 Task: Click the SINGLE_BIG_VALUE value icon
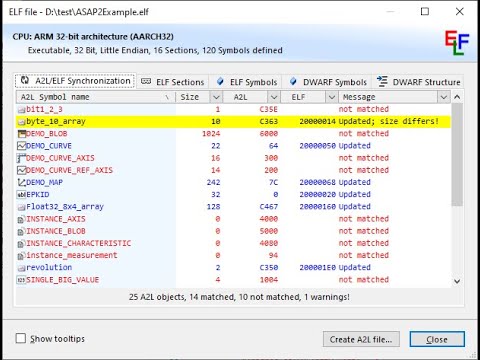[x=22, y=280]
